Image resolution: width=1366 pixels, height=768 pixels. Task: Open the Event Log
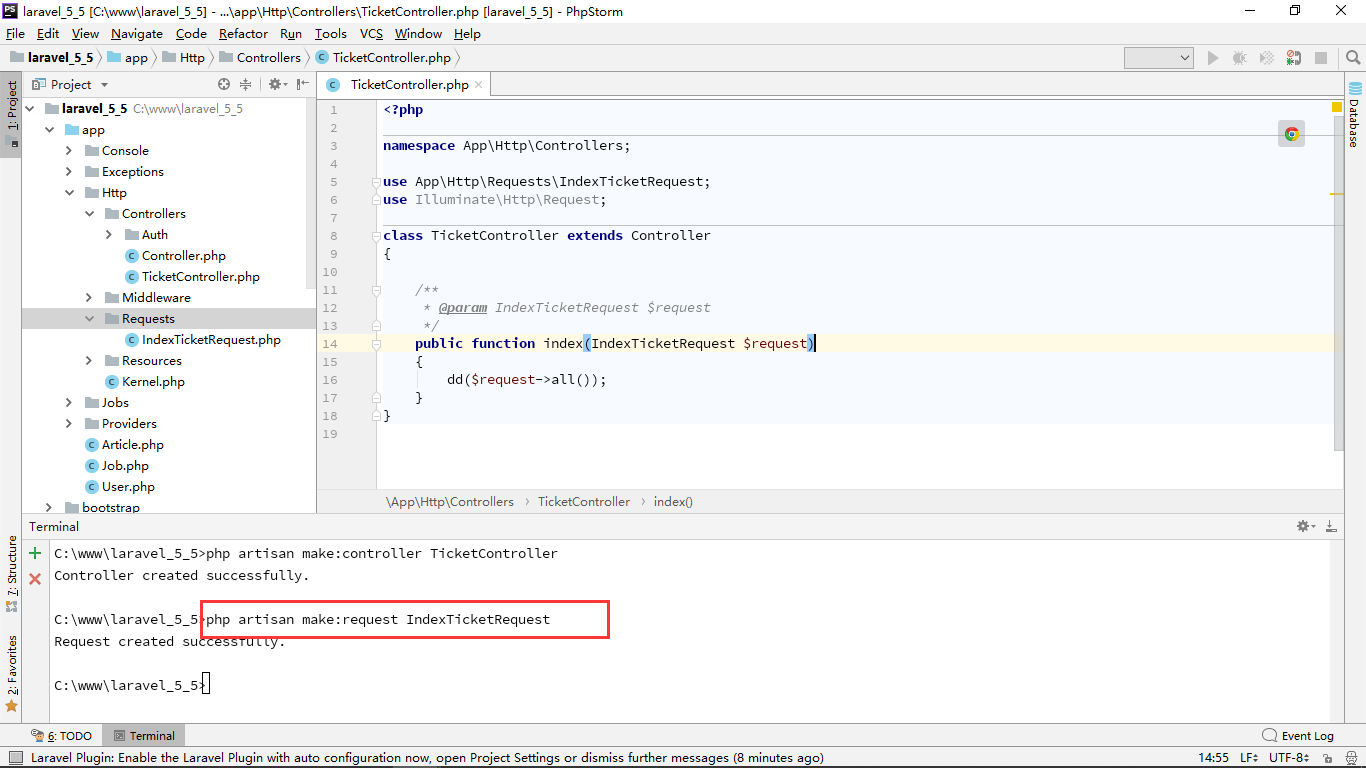click(x=1298, y=736)
